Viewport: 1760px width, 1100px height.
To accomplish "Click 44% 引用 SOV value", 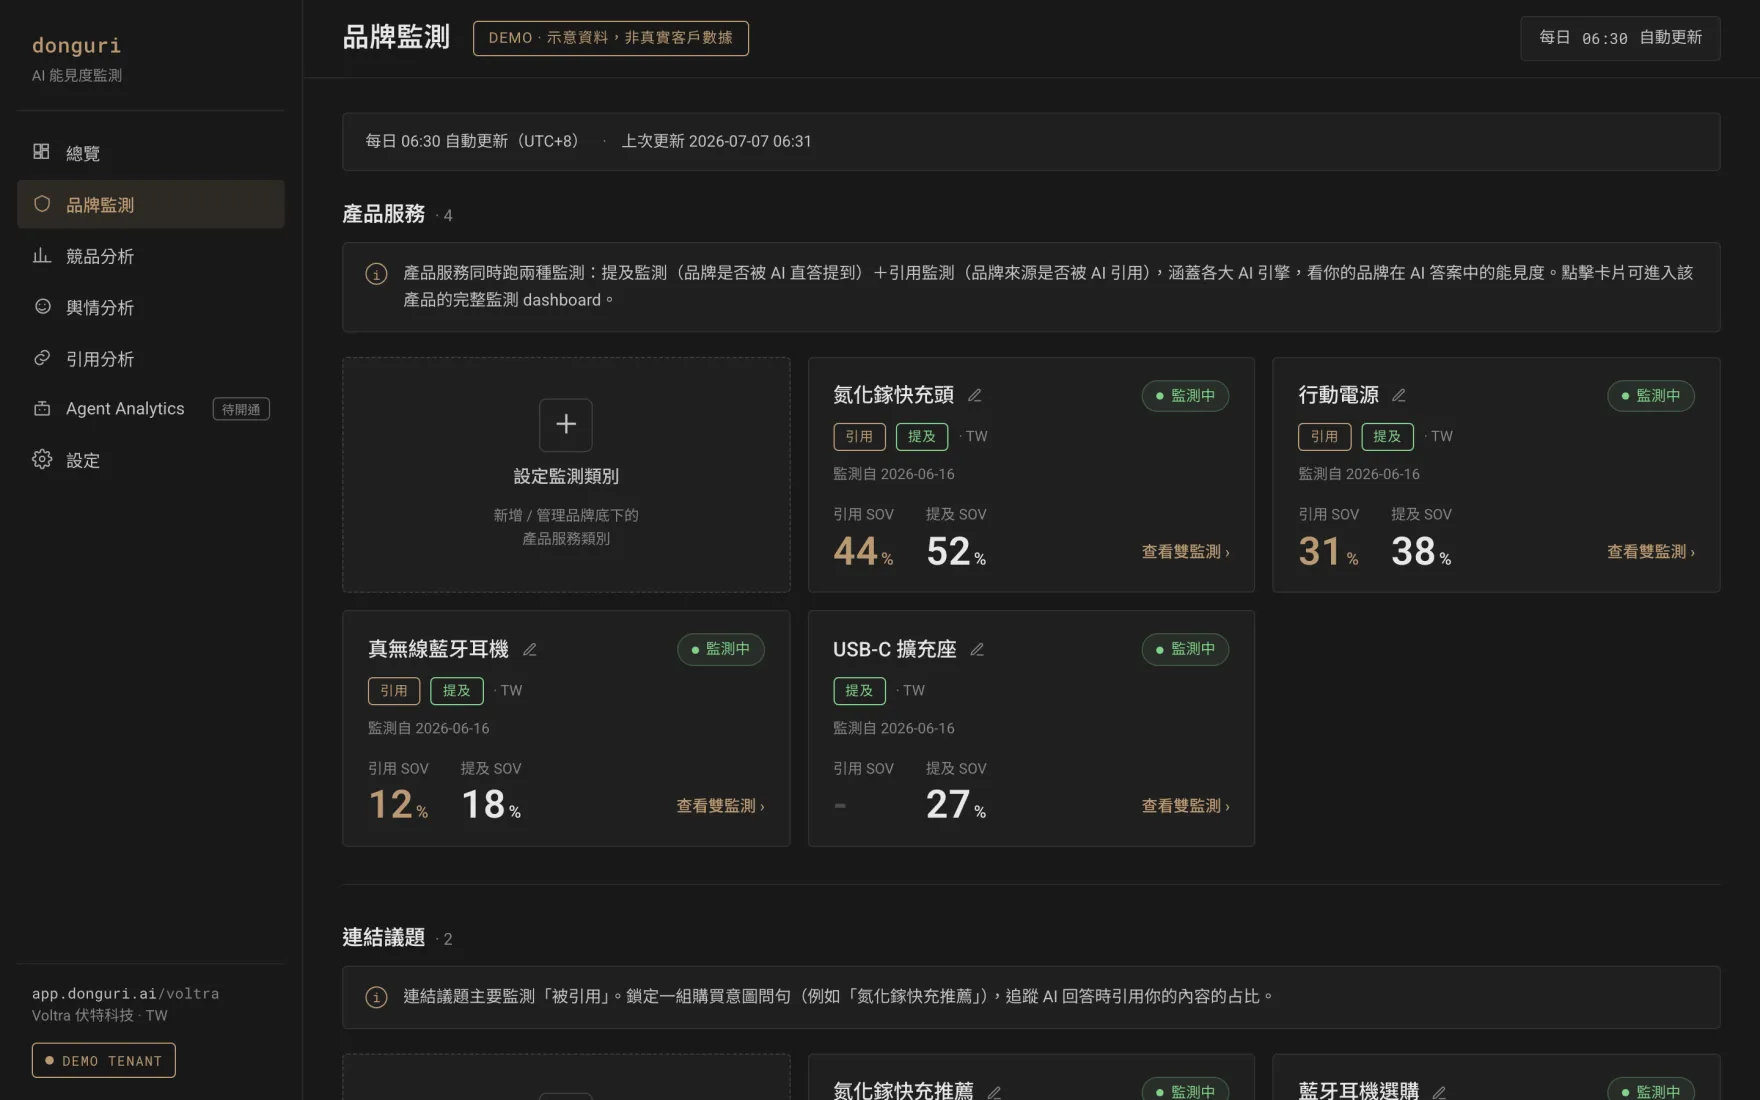I will click(x=863, y=552).
